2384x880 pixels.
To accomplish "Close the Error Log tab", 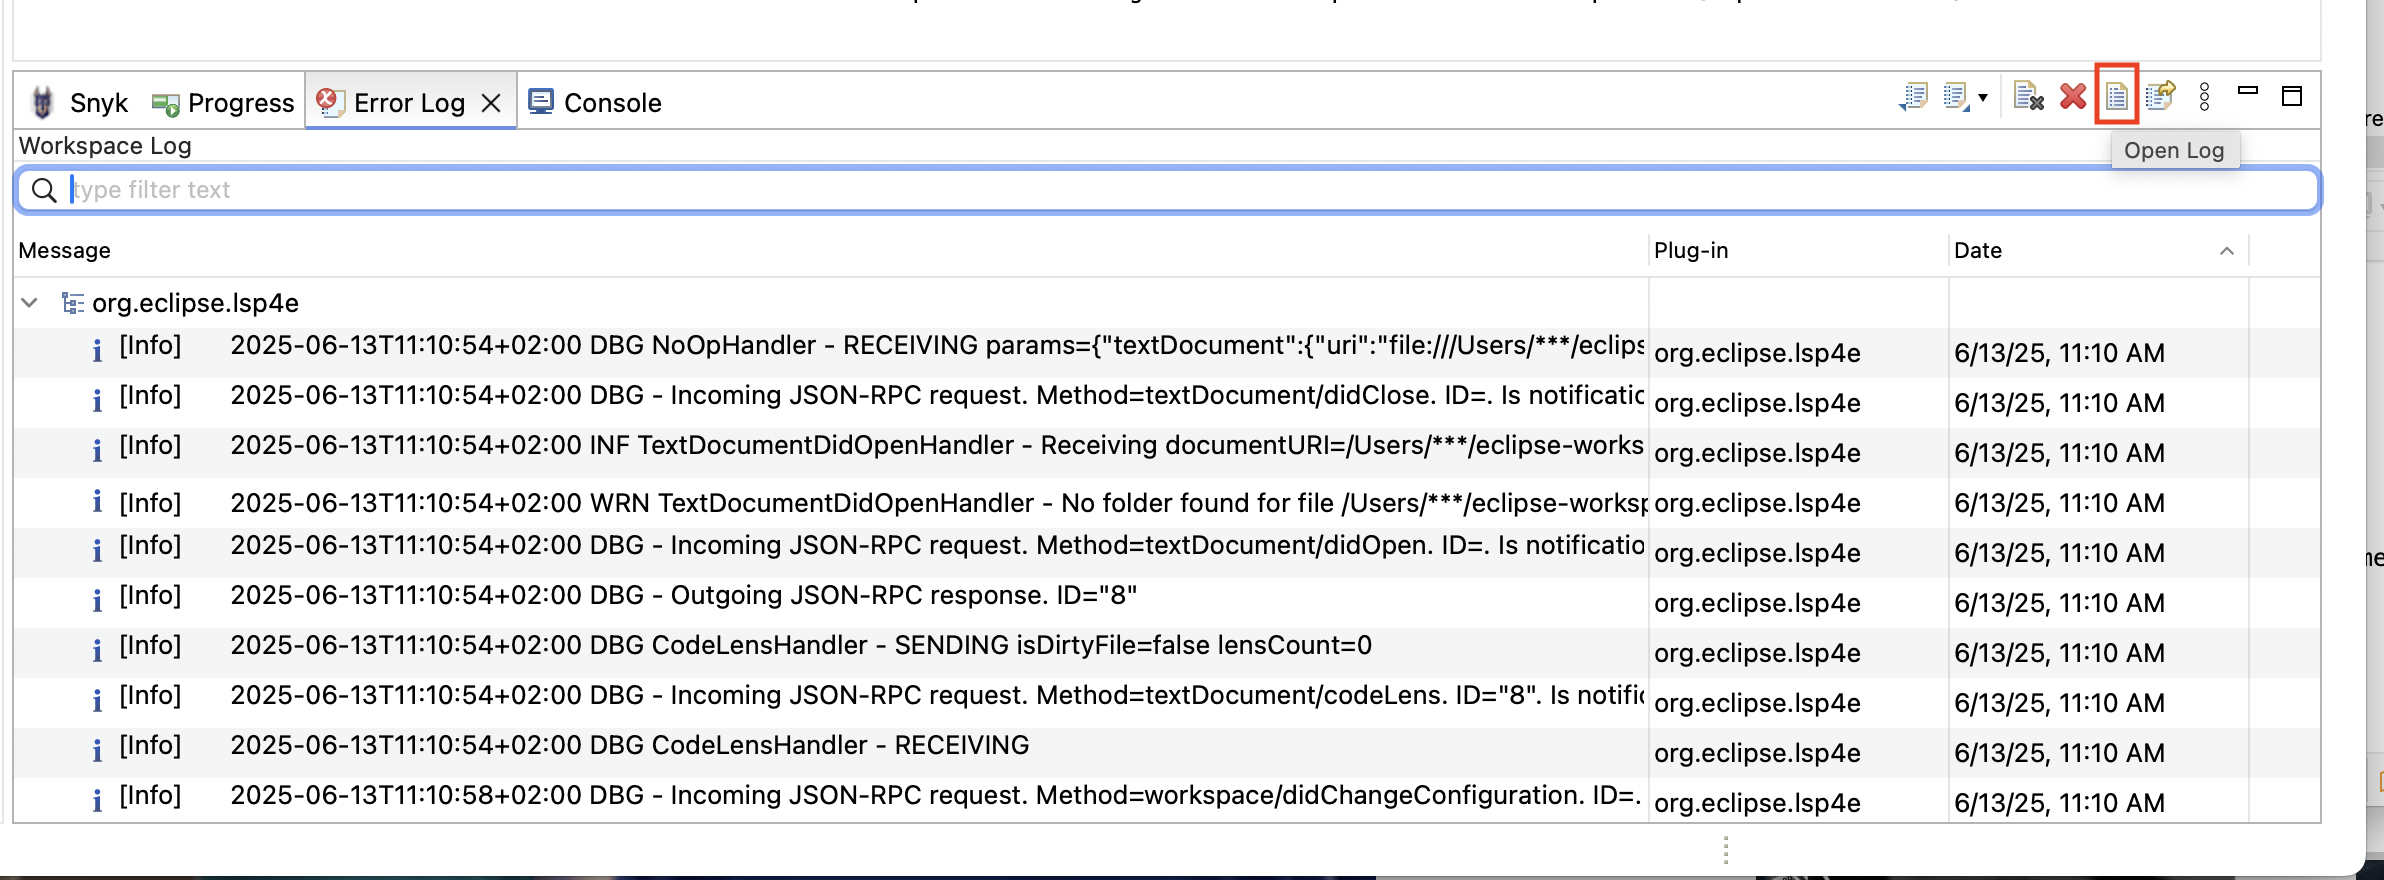I will 491,103.
